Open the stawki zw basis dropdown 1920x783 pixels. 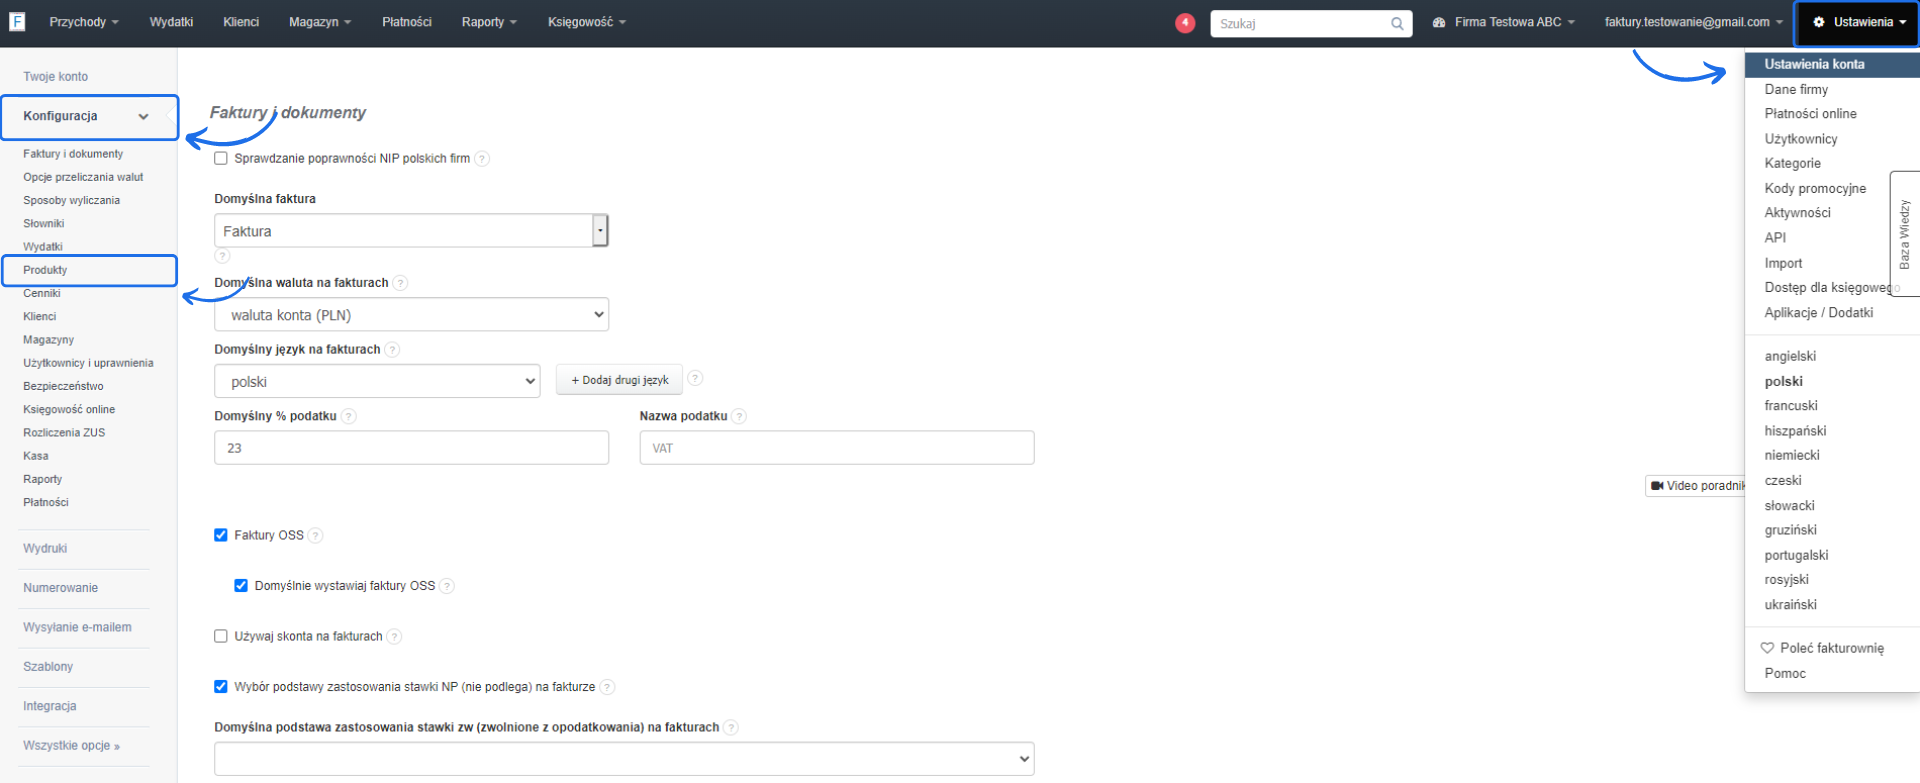coord(624,759)
